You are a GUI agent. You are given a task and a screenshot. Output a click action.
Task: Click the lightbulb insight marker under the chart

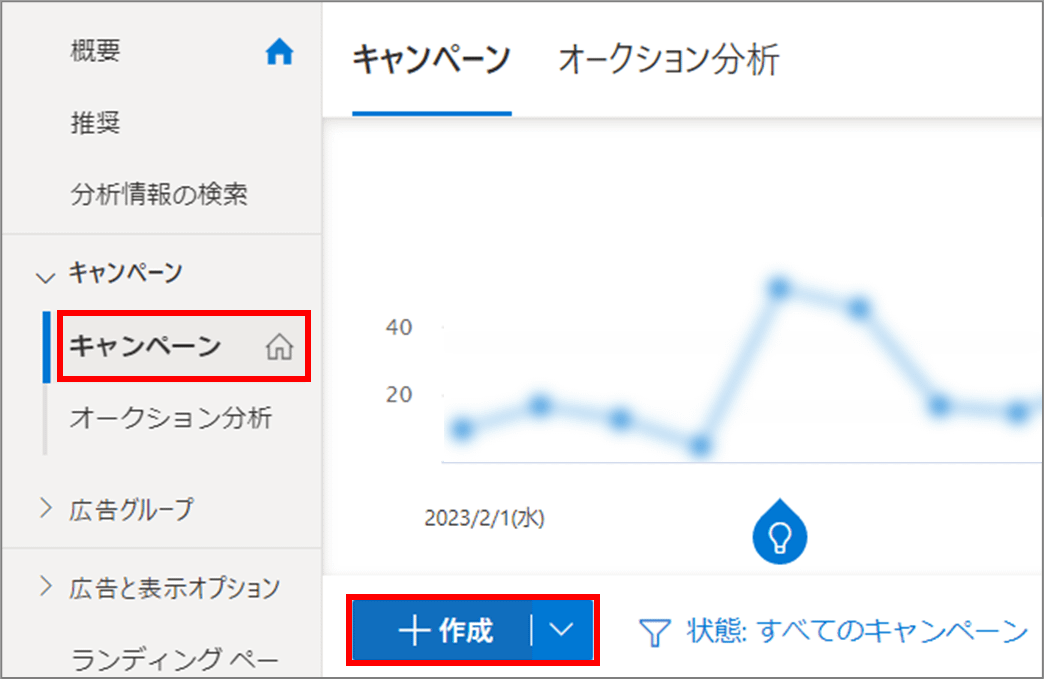(x=779, y=537)
